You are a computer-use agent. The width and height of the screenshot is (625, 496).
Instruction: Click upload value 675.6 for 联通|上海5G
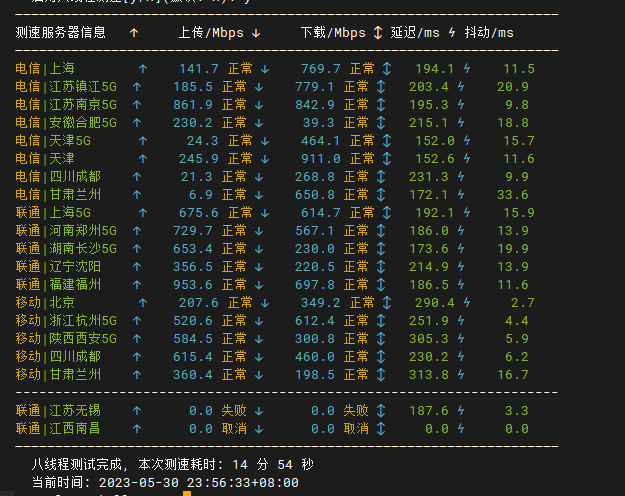[199, 213]
